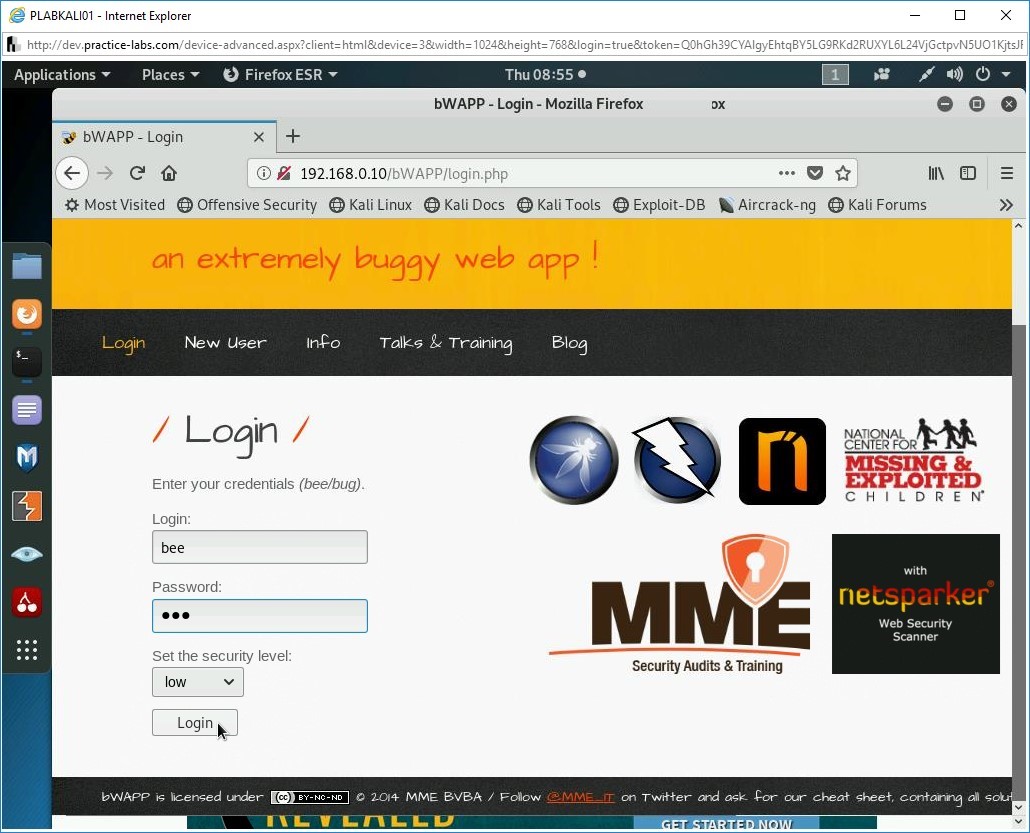This screenshot has height=833, width=1030.
Task: Bookmark this page with the star icon
Action: (x=843, y=173)
